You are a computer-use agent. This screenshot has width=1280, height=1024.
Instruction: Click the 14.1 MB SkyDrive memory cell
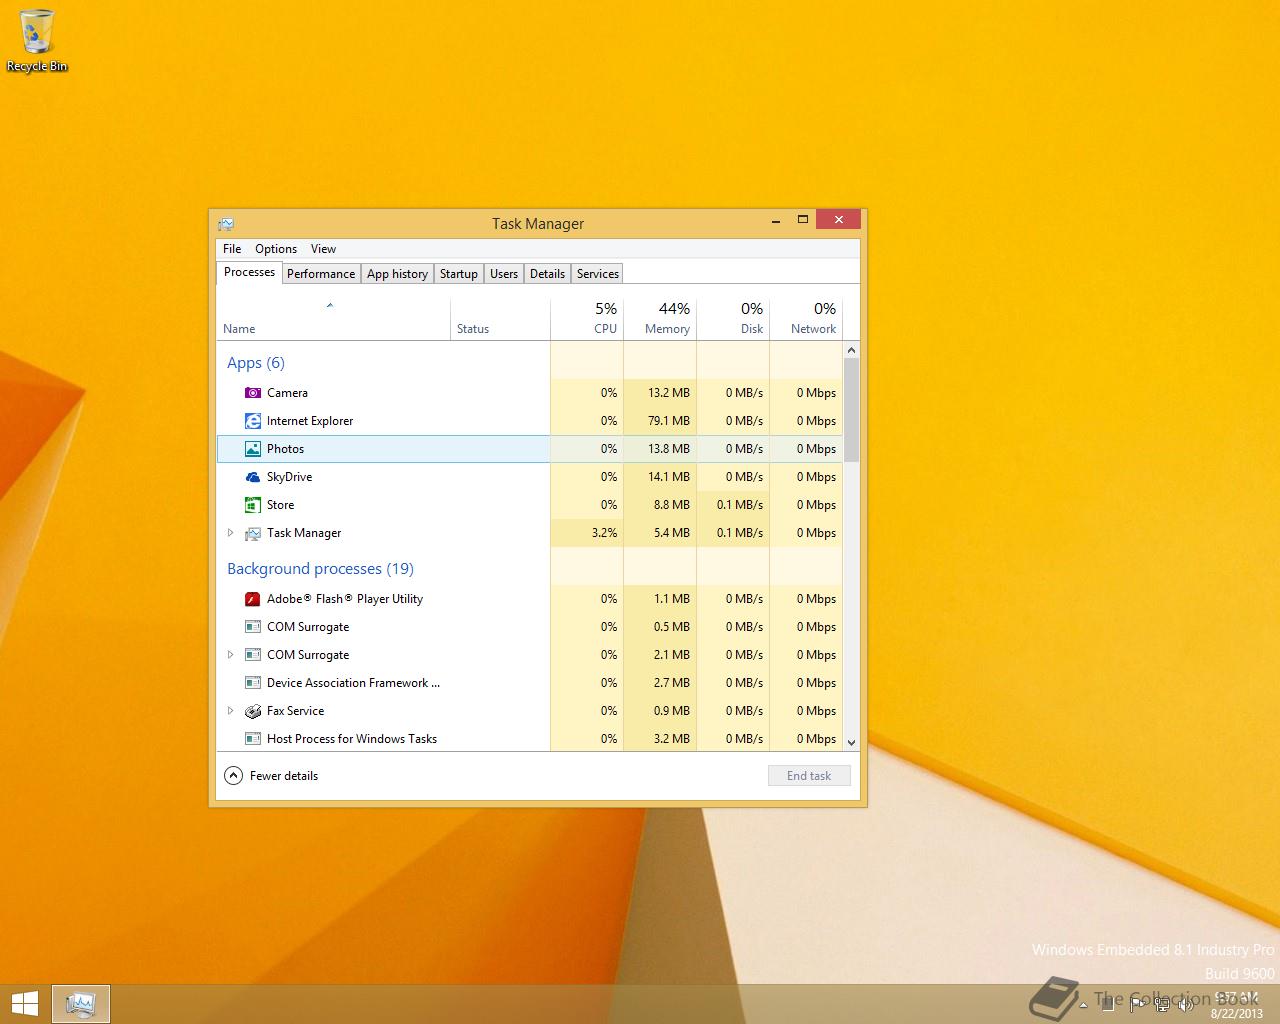point(660,477)
